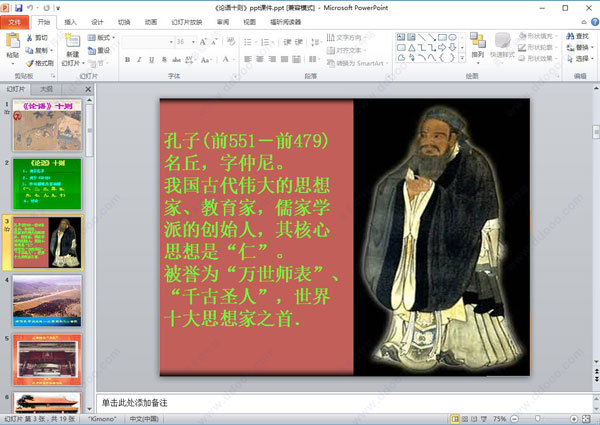Switch to the Transitions (切换) tab
600x425 pixels.
point(124,22)
